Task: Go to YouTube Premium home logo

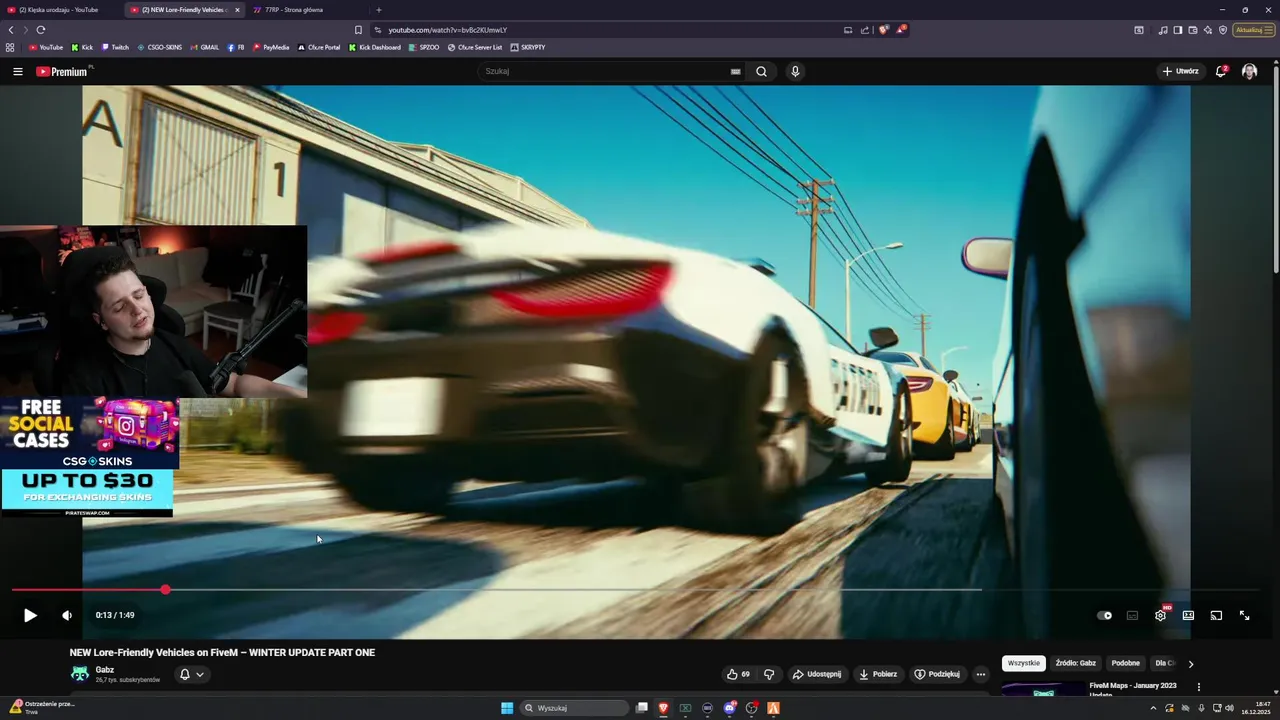Action: pos(63,71)
